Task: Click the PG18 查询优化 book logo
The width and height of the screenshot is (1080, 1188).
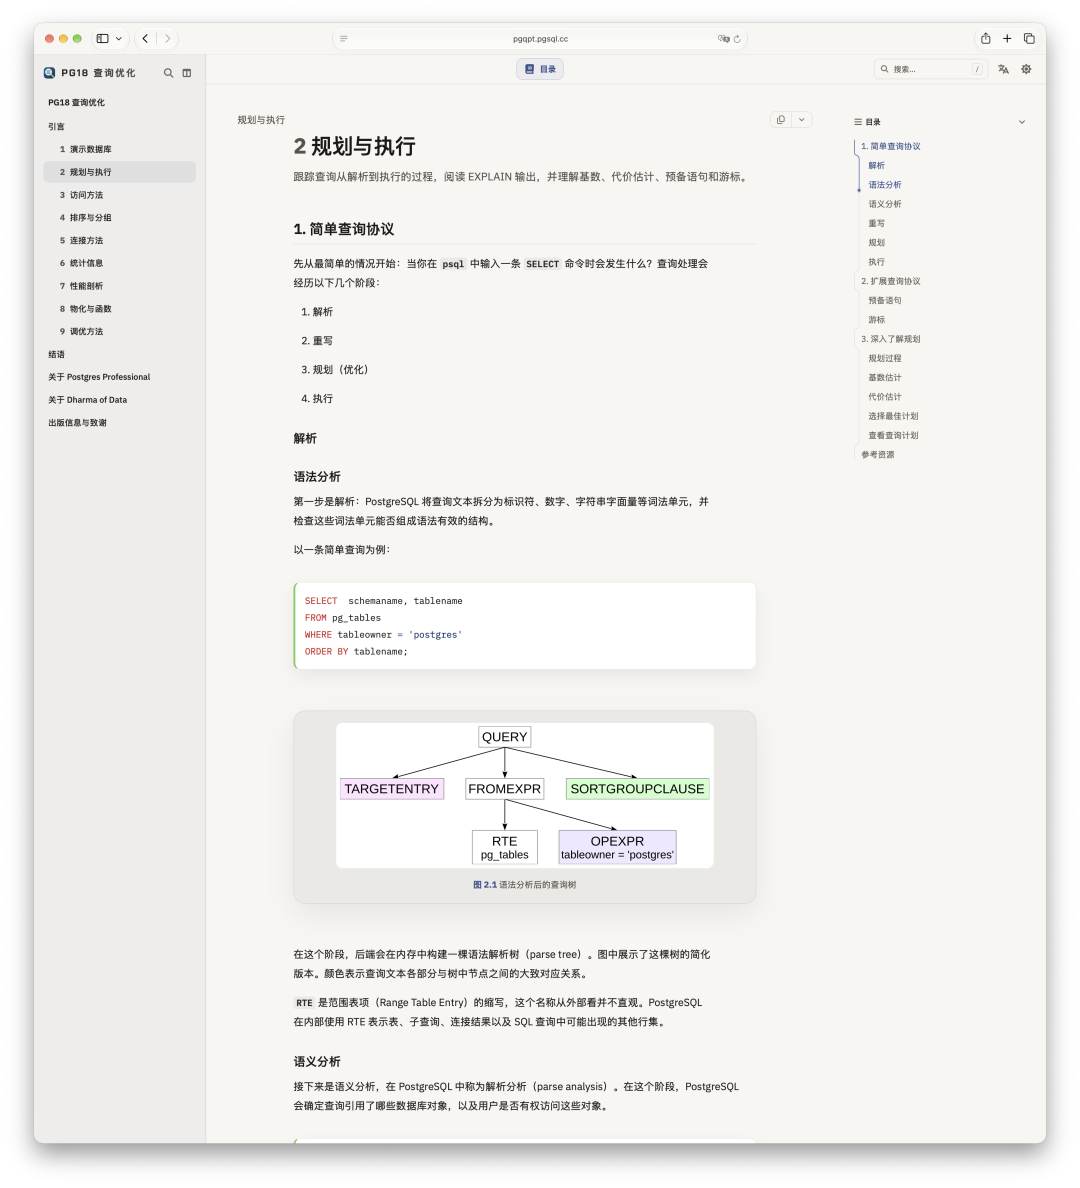Action: click(49, 73)
